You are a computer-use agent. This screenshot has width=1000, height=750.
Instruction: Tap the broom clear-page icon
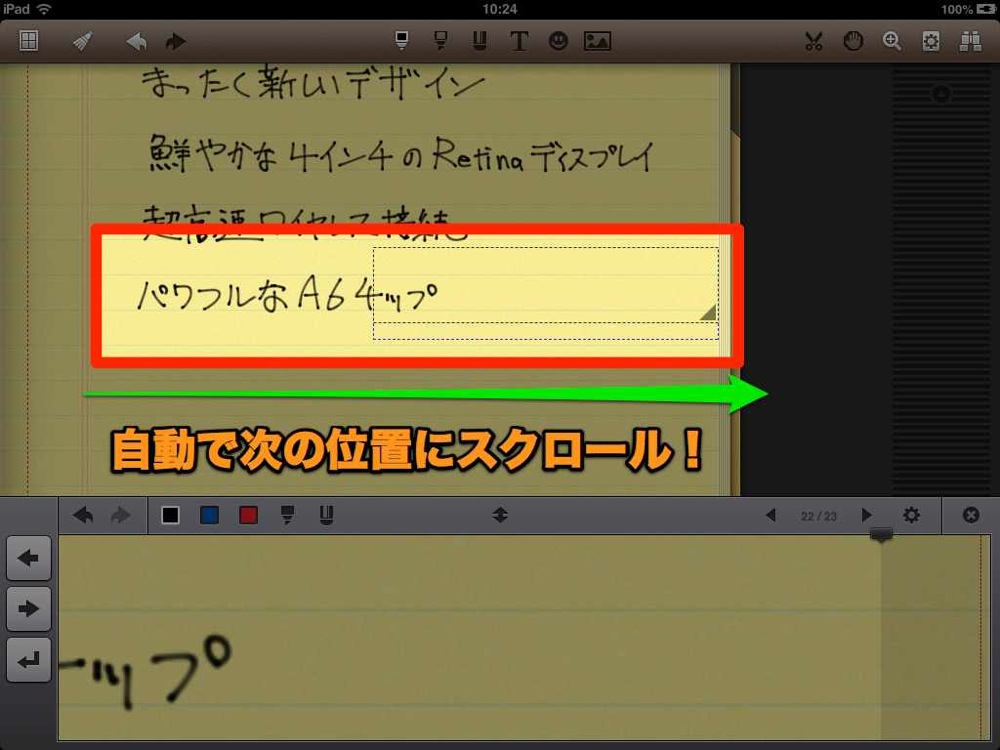tap(82, 41)
